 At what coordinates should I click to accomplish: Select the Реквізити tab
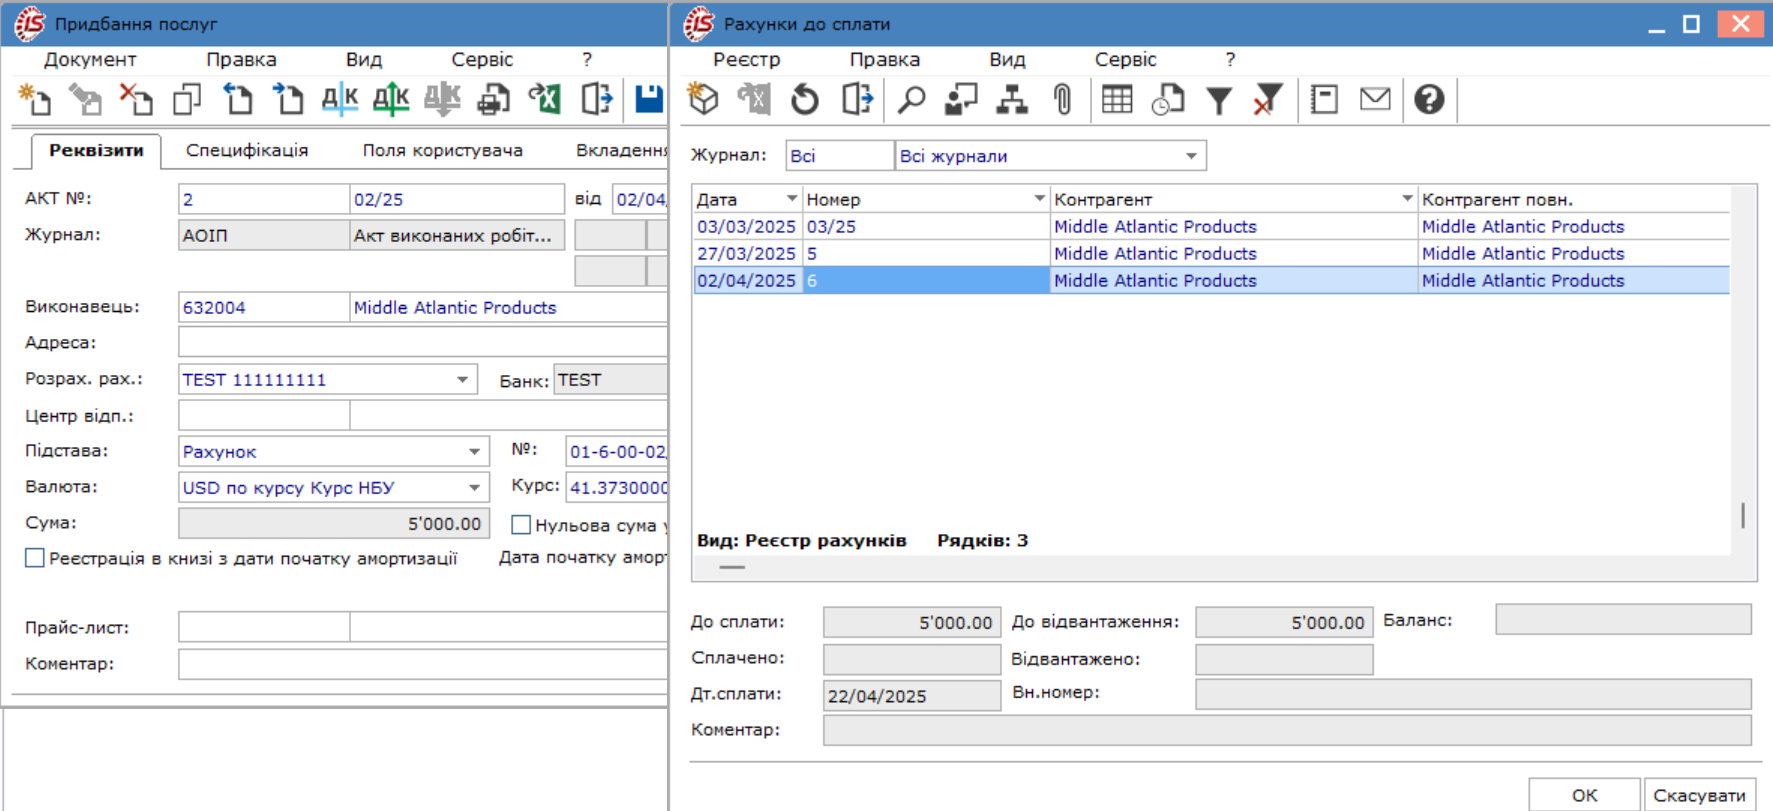click(96, 150)
